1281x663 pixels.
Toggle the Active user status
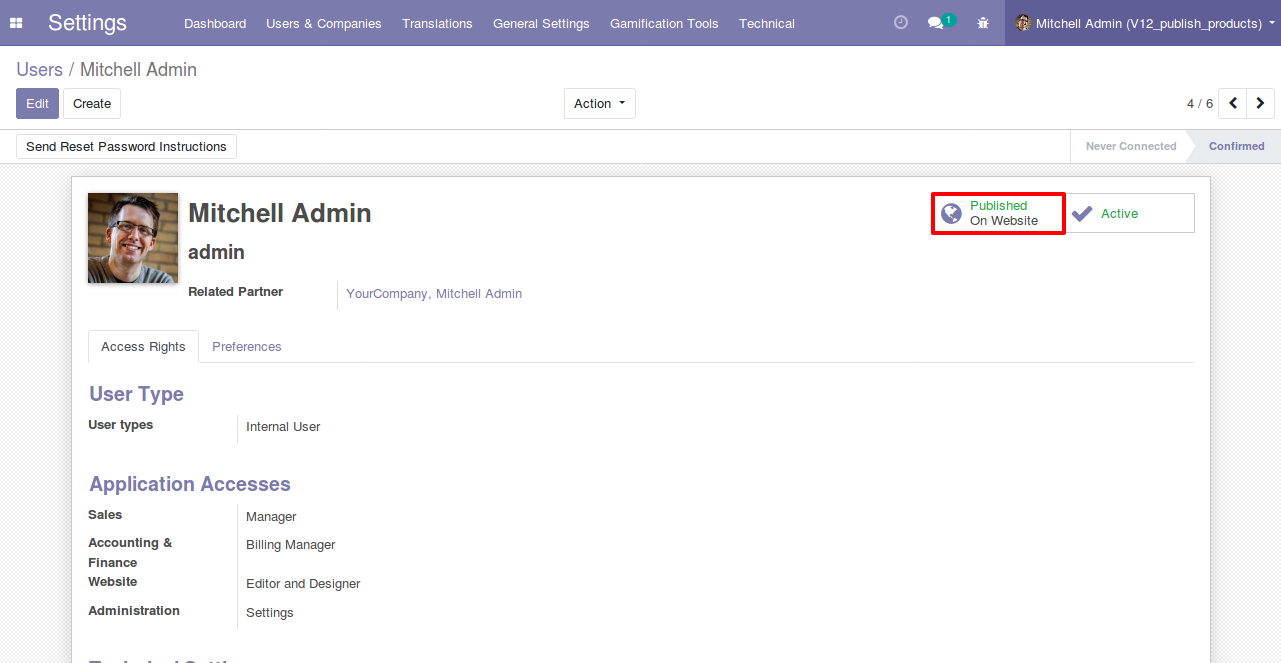[1129, 213]
